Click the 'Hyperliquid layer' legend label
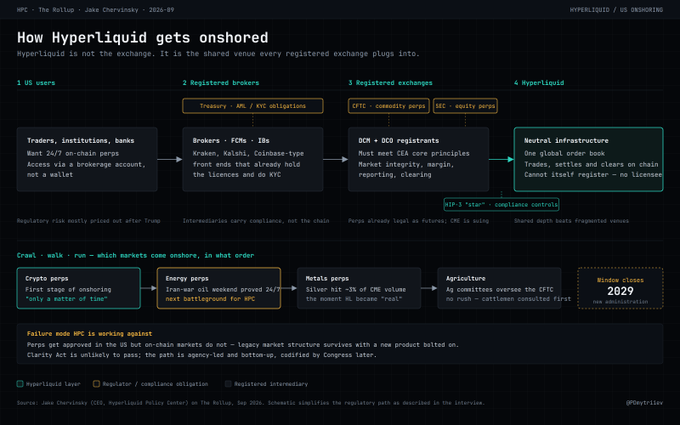This screenshot has width=680, height=425. tap(53, 384)
